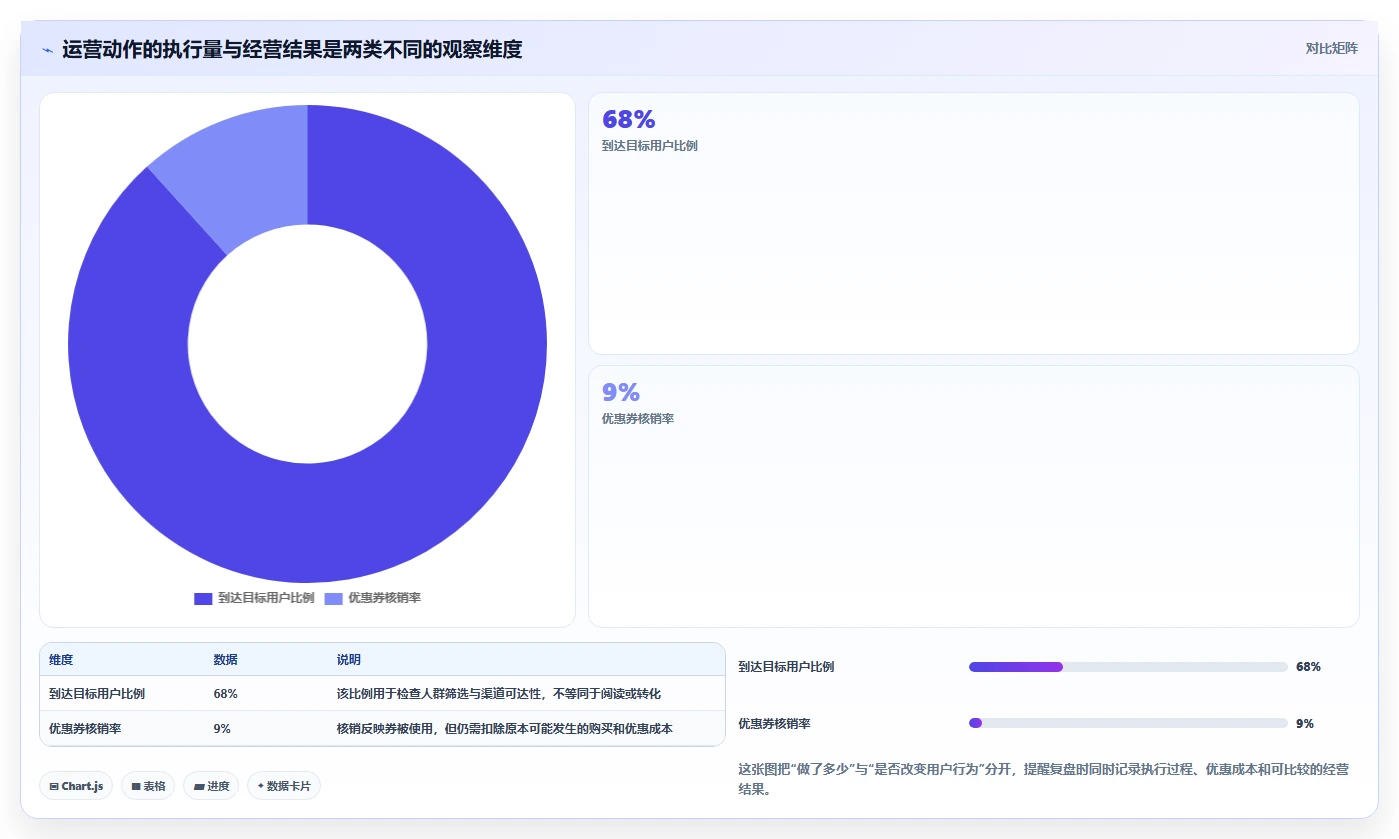Viewport: 1399px width, 839px height.
Task: Click the 对比矩阵 label in the header
Action: pos(1331,48)
